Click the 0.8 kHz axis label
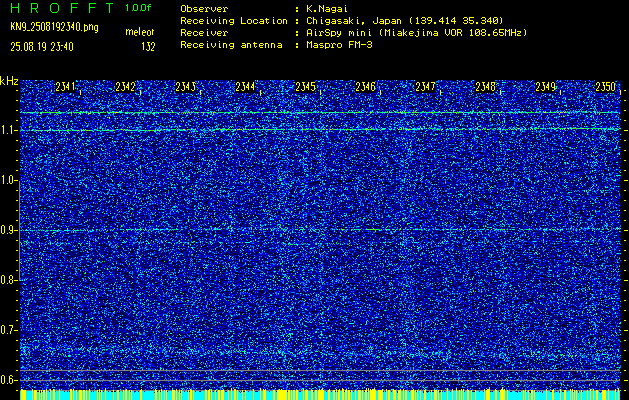Viewport: 629px width, 400px height. tap(8, 280)
